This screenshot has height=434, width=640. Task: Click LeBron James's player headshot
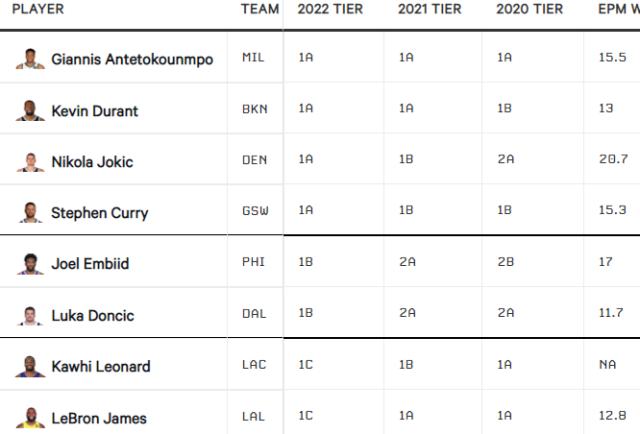[30, 417]
